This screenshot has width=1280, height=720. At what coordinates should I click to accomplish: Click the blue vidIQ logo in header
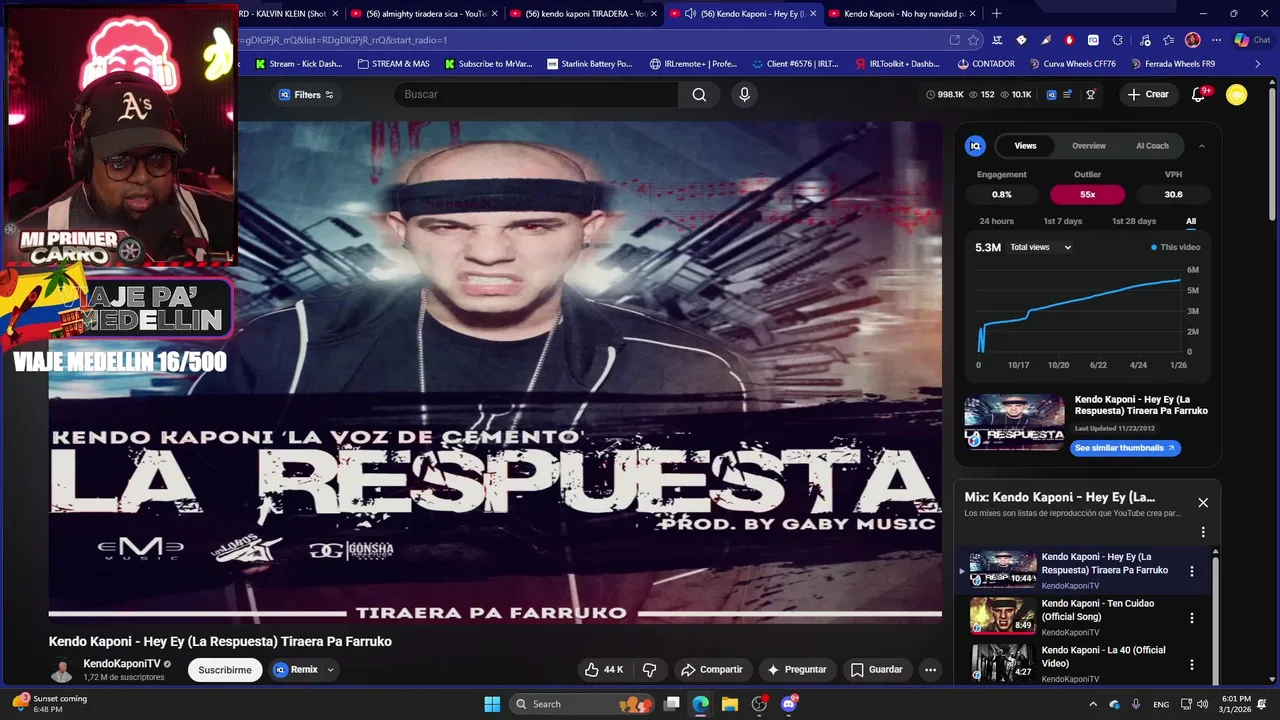[1051, 95]
